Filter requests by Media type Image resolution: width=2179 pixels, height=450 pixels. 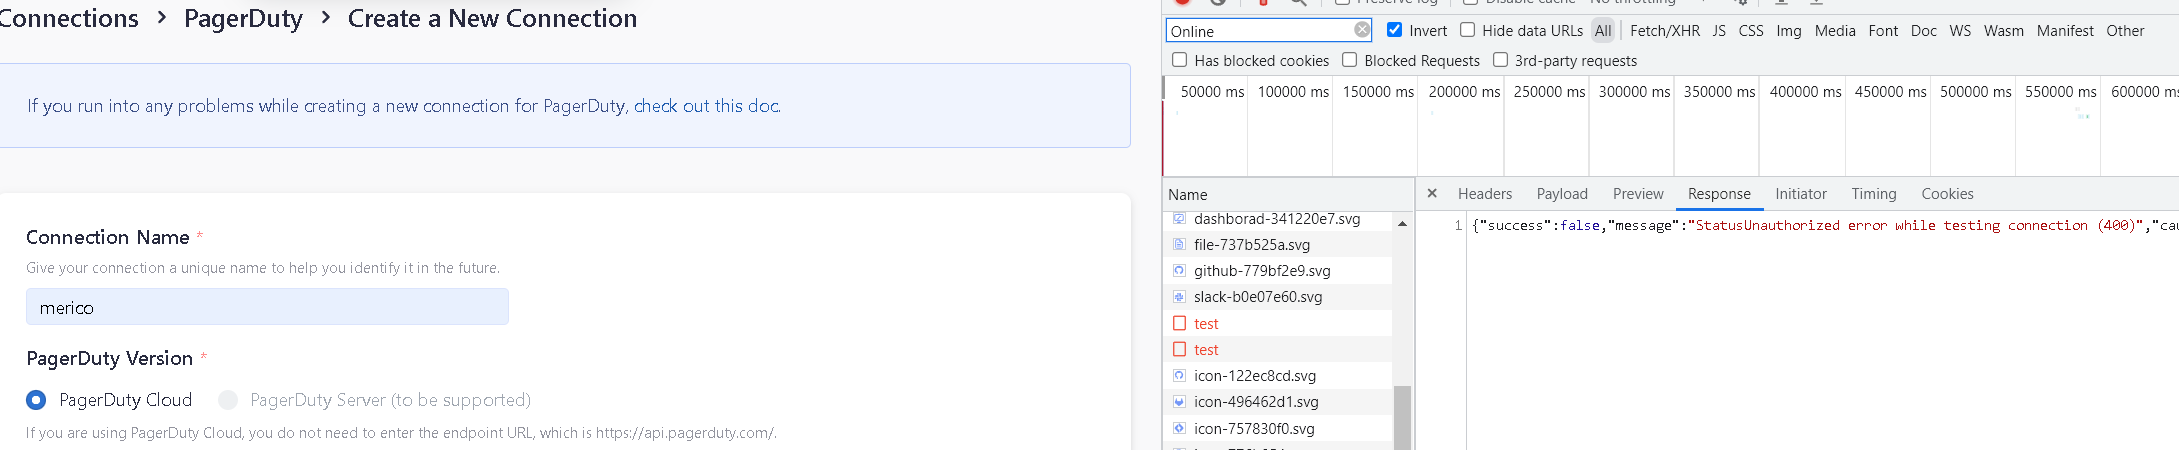(x=1835, y=31)
